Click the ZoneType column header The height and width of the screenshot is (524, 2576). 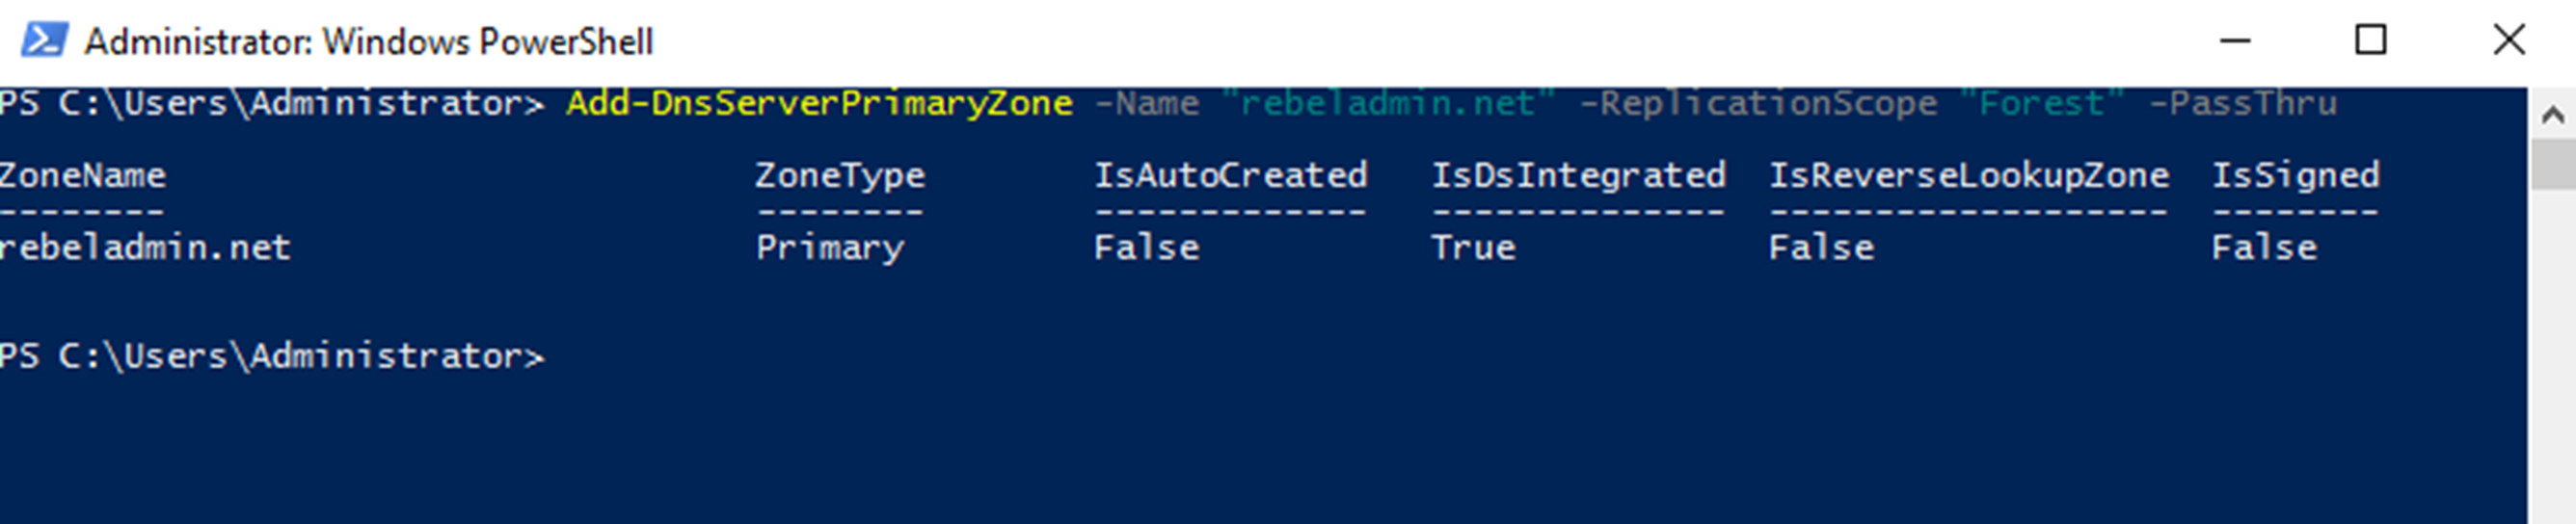tap(840, 176)
